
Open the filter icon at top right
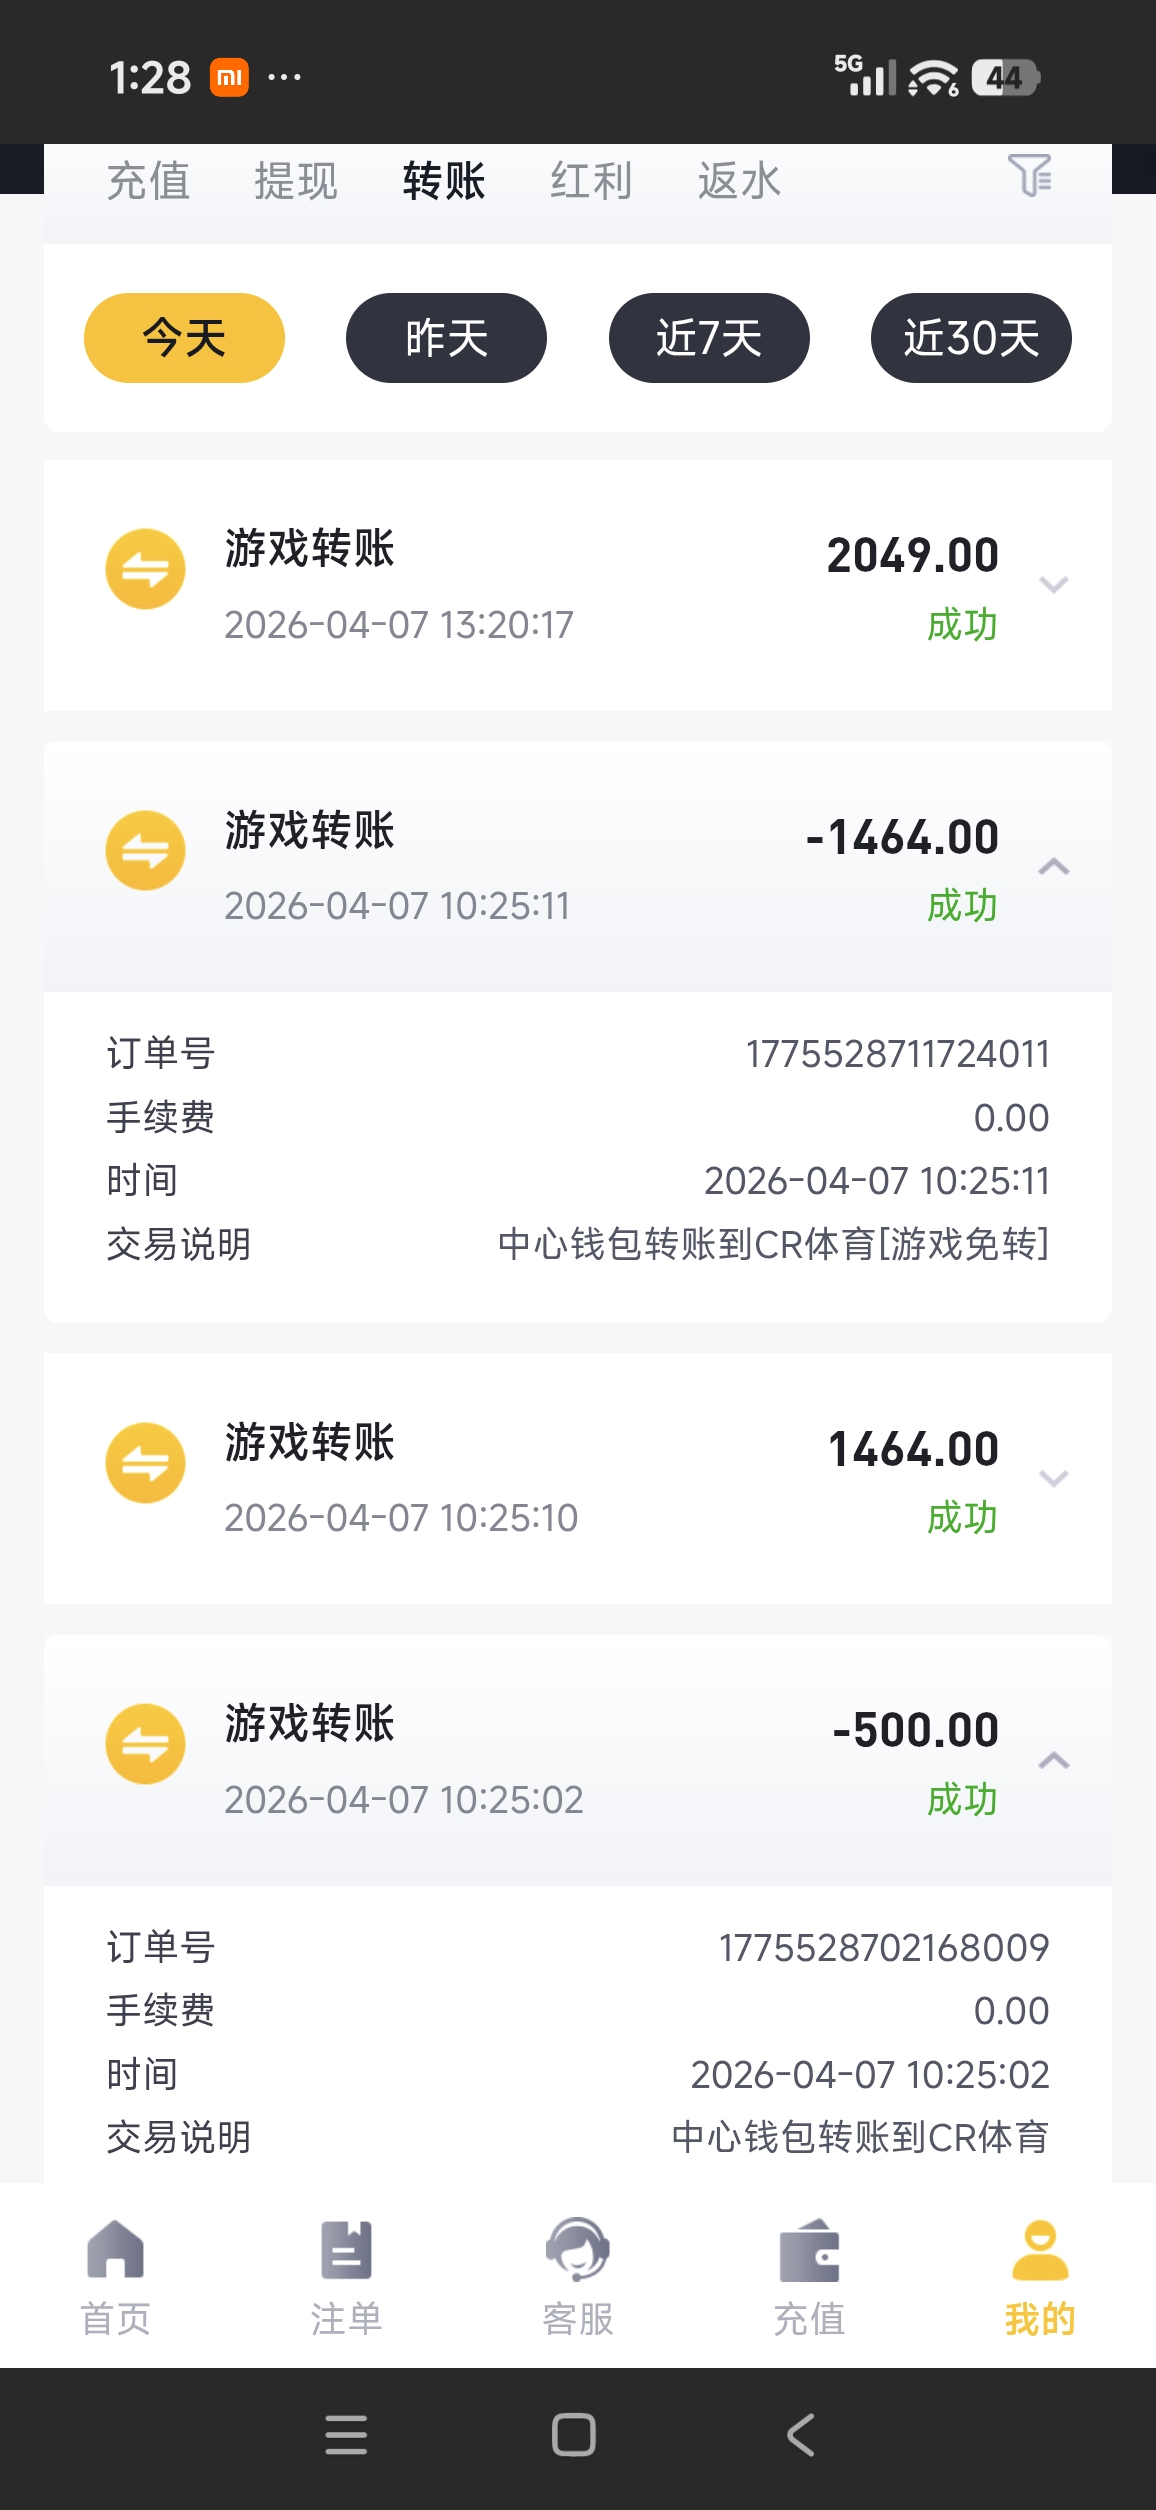[1029, 176]
